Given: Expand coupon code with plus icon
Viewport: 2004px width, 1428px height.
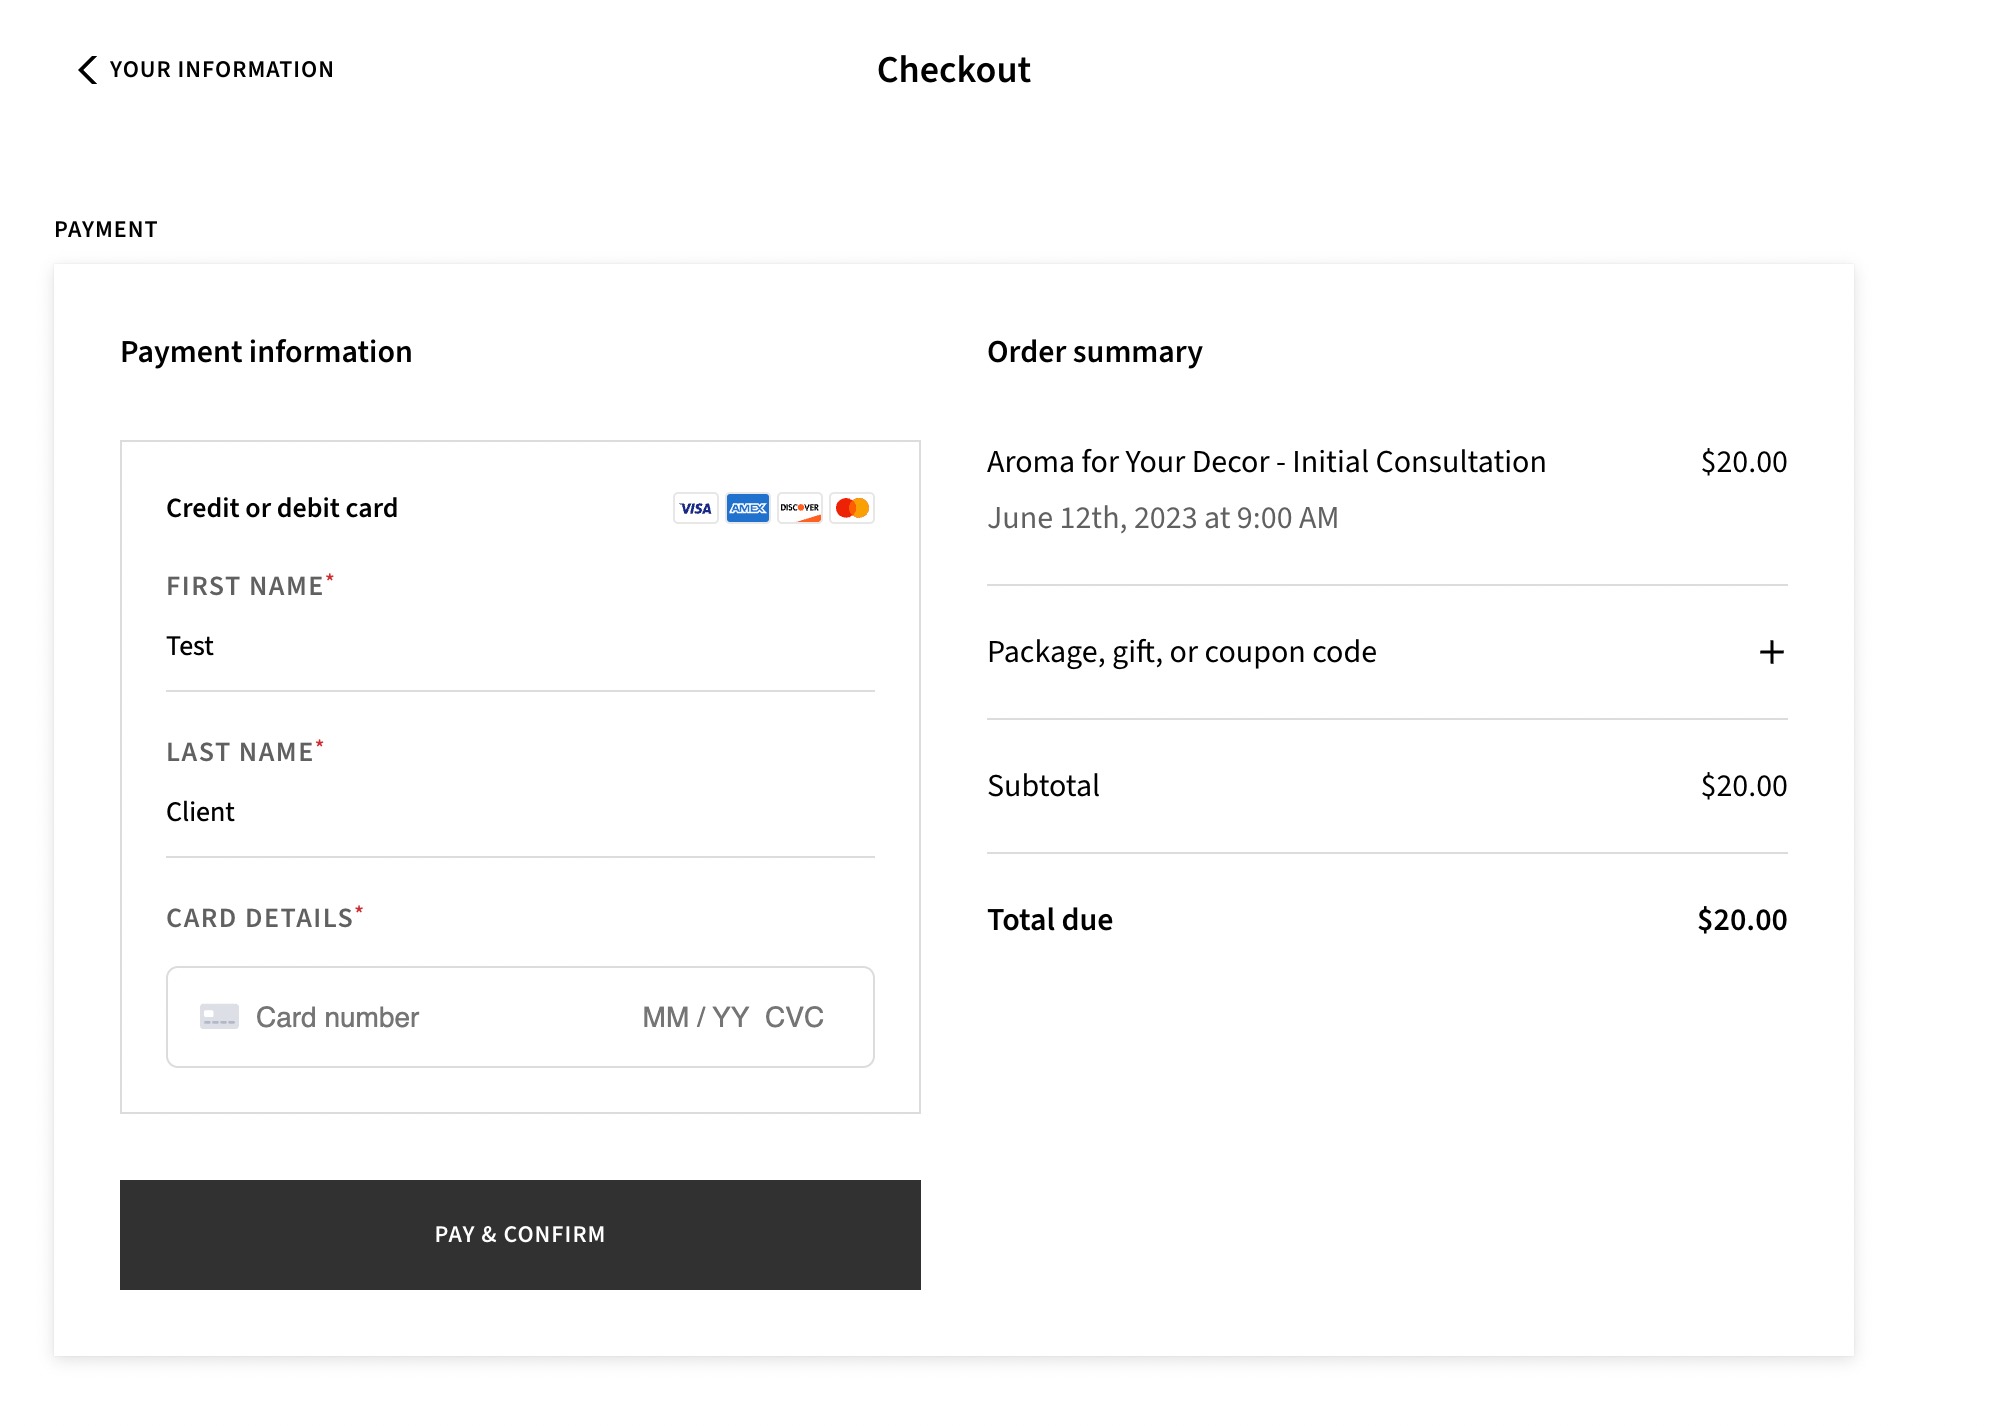Looking at the screenshot, I should click(x=1771, y=652).
